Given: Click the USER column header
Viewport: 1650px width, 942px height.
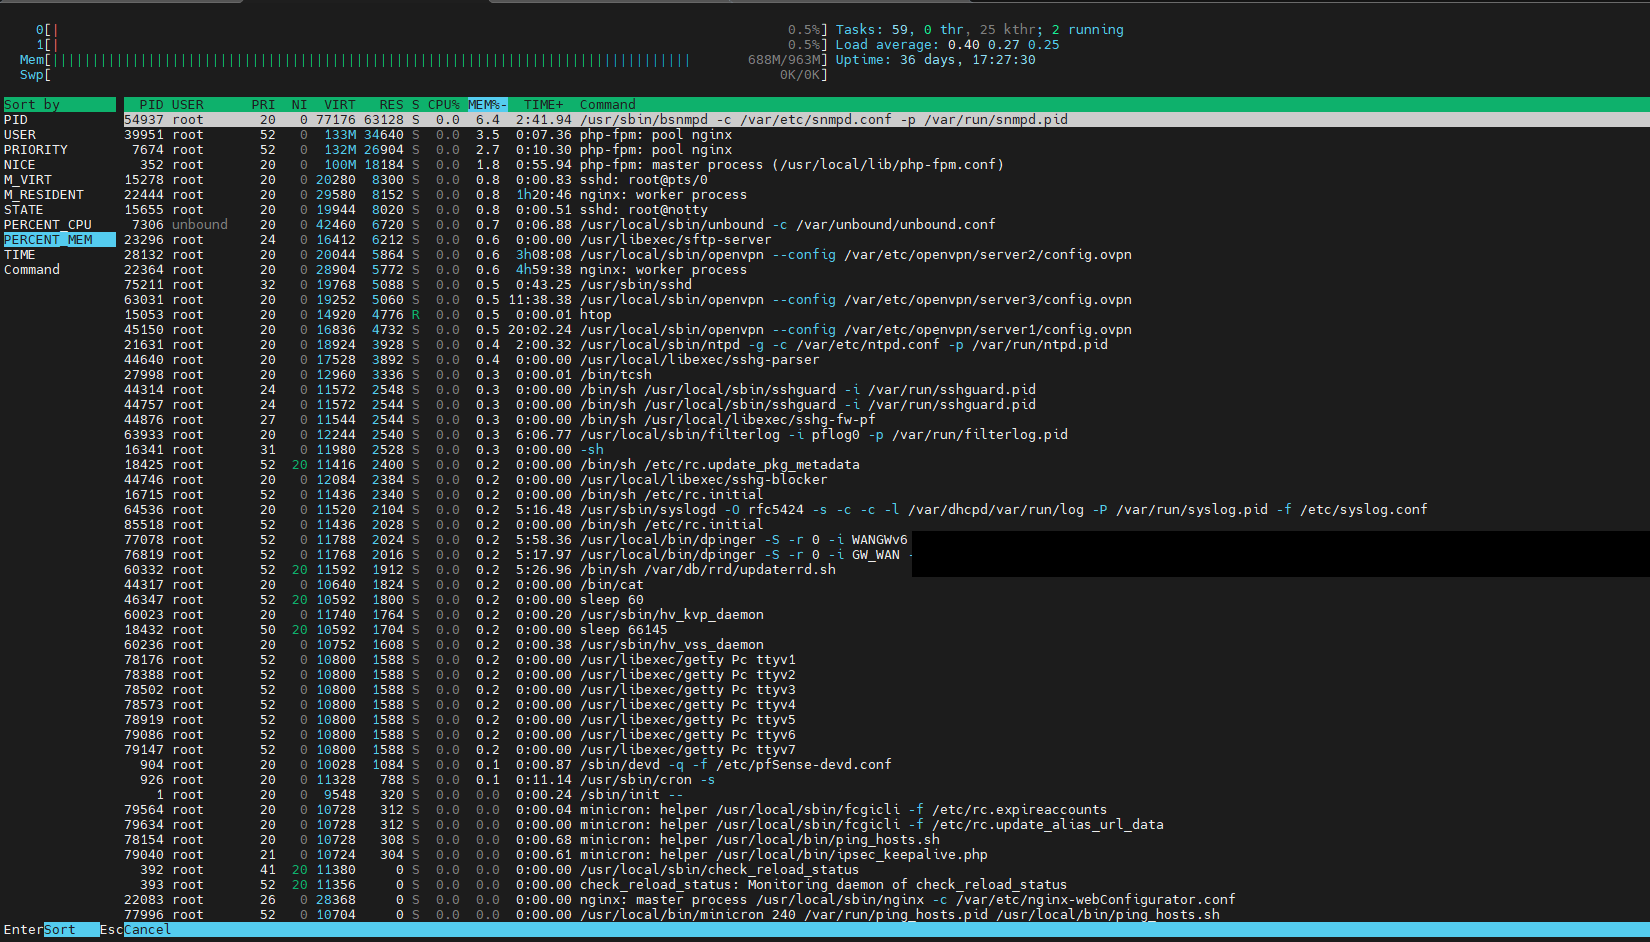Looking at the screenshot, I should [x=187, y=105].
